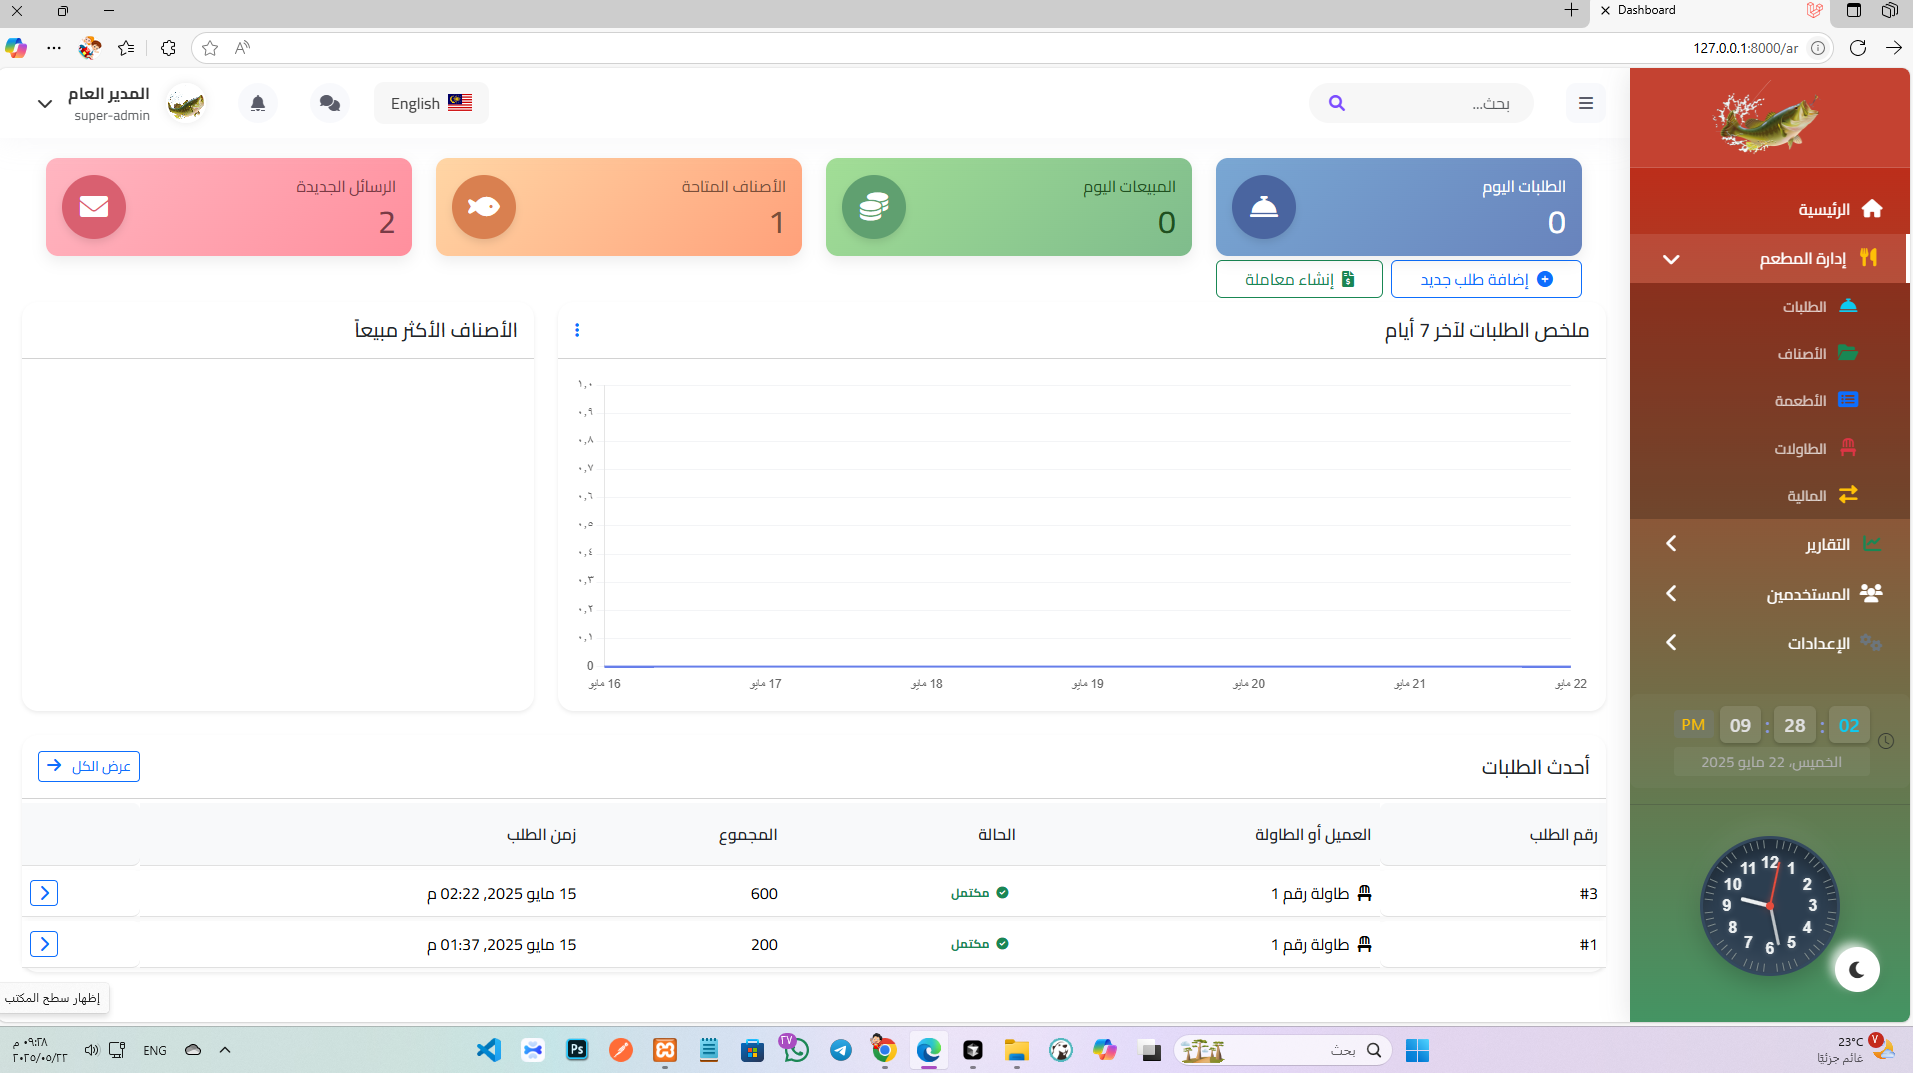Toggle the sidebar with the hamburger menu
The width and height of the screenshot is (1913, 1073).
pos(1584,102)
